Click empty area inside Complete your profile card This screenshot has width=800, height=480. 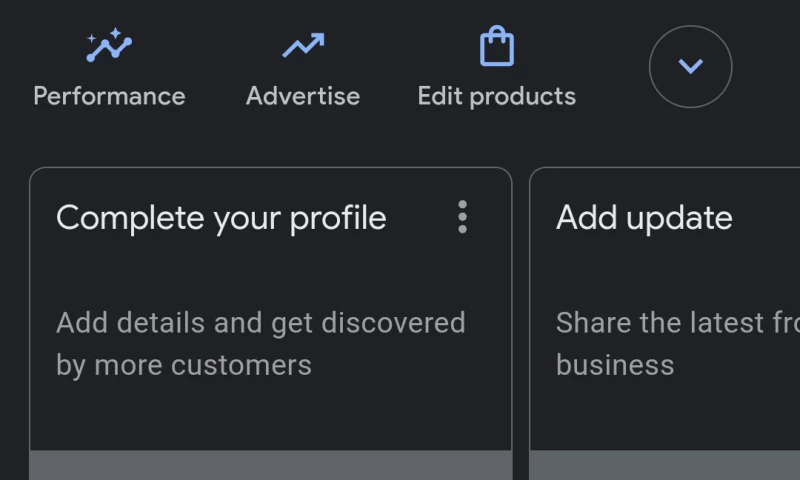270,415
